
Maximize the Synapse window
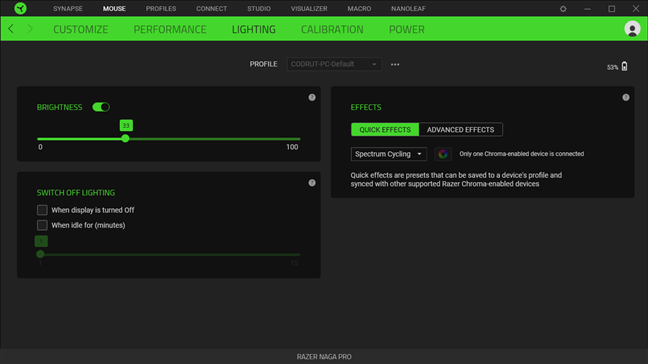click(612, 9)
